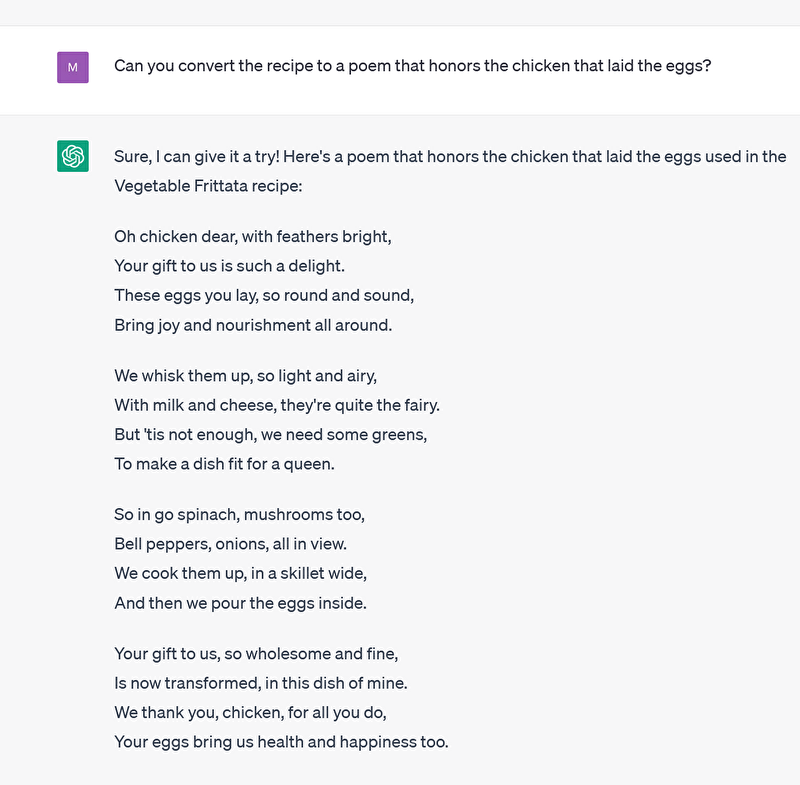Click the line 'Bring joy and nourishment all around.'
The height and width of the screenshot is (785, 800).
pyautogui.click(x=253, y=325)
